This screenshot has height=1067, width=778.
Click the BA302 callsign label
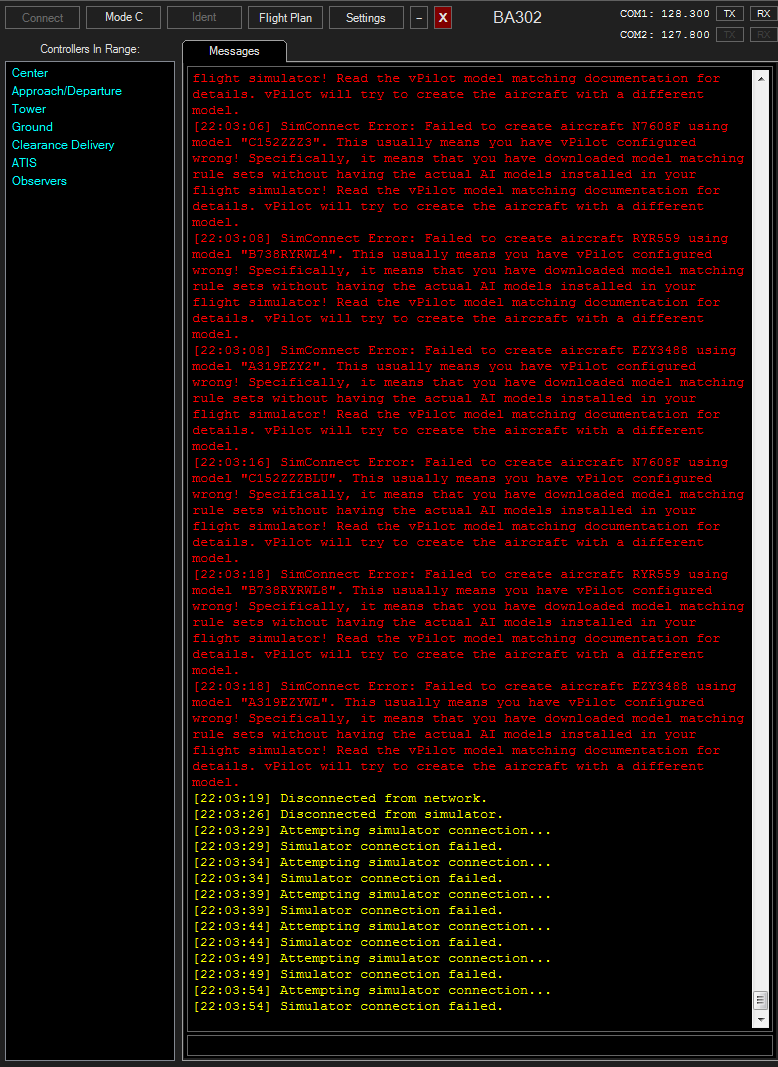pyautogui.click(x=517, y=18)
